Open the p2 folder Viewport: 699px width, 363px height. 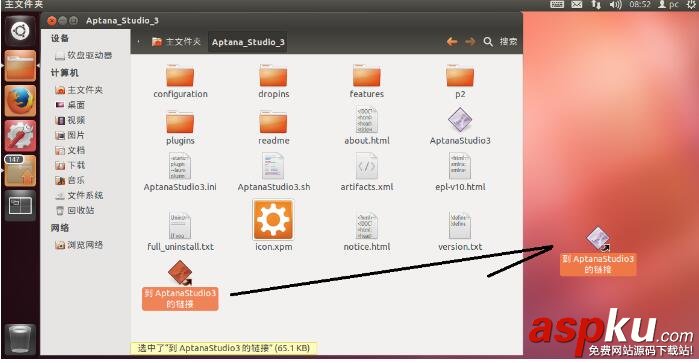pyautogui.click(x=460, y=81)
